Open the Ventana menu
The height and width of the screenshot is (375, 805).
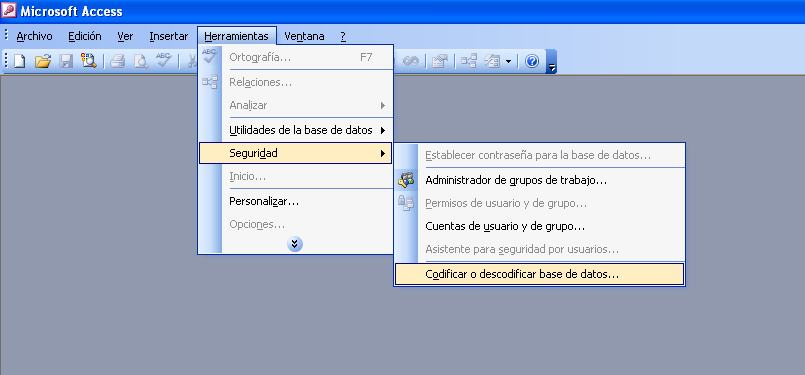[304, 36]
